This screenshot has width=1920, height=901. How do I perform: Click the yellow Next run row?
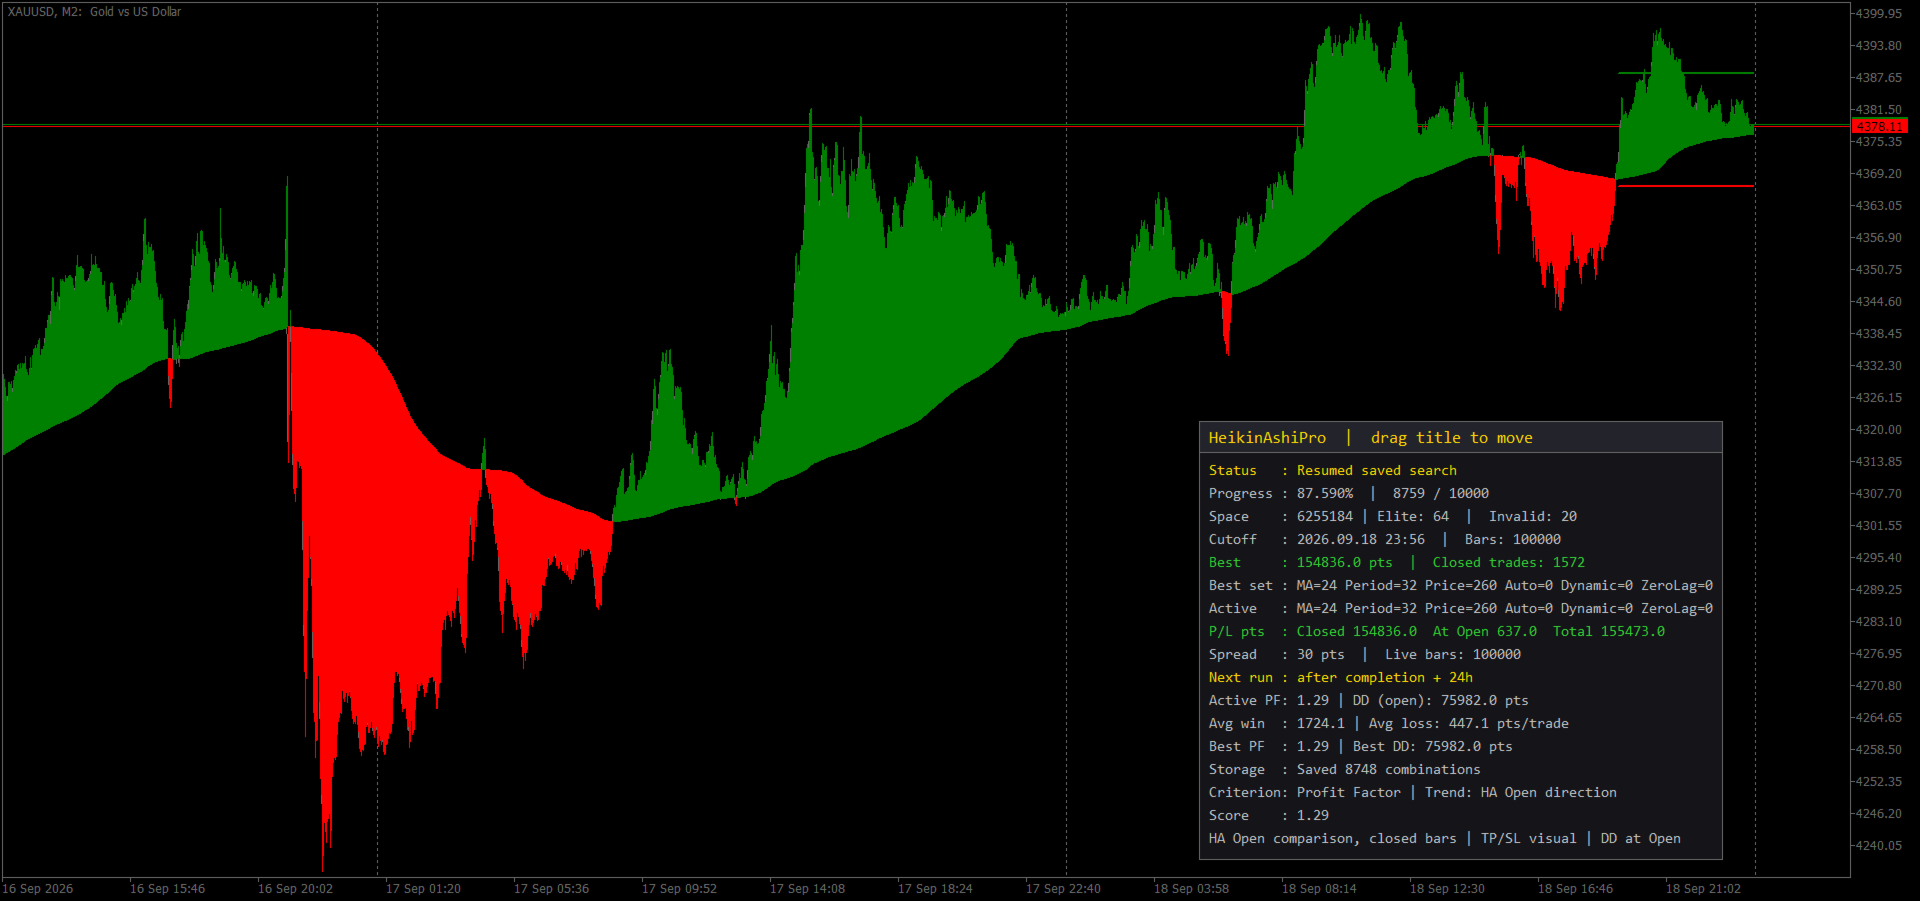click(x=1340, y=677)
